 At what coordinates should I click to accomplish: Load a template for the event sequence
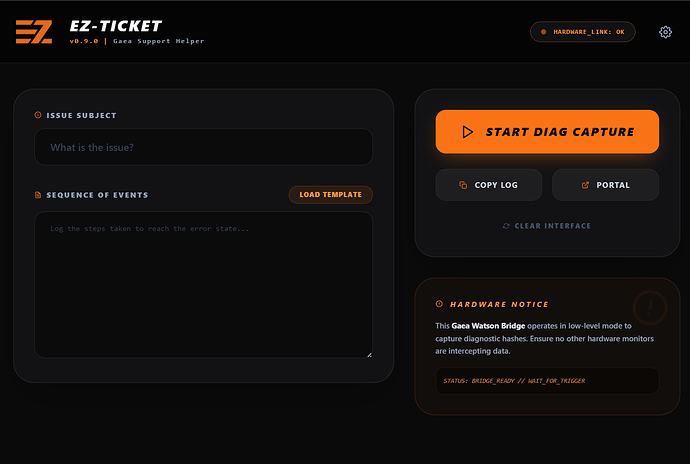tap(331, 195)
